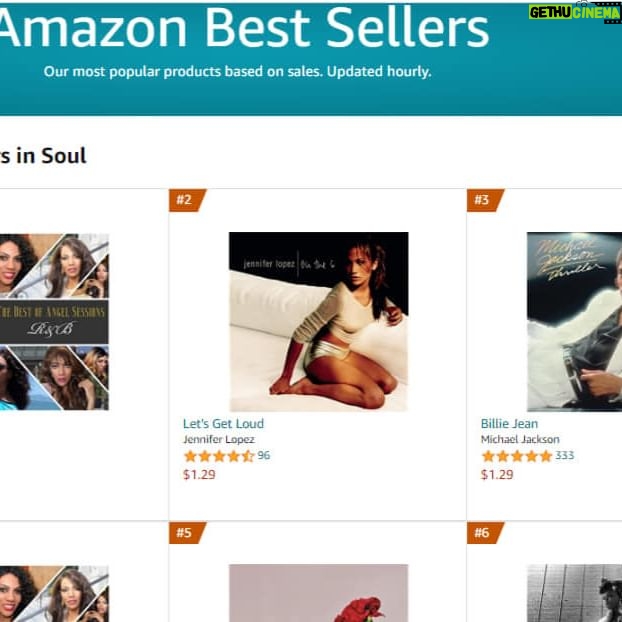Open the #5 album cover with red rose
Viewport: 622px width, 622px height.
[x=318, y=594]
